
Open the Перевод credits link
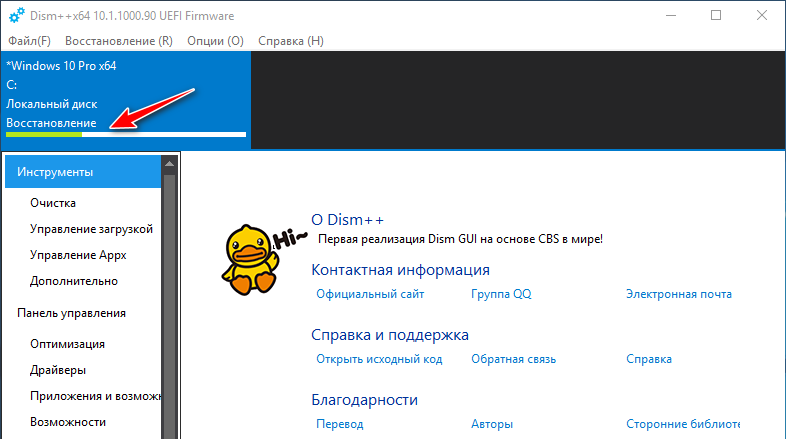(x=339, y=424)
